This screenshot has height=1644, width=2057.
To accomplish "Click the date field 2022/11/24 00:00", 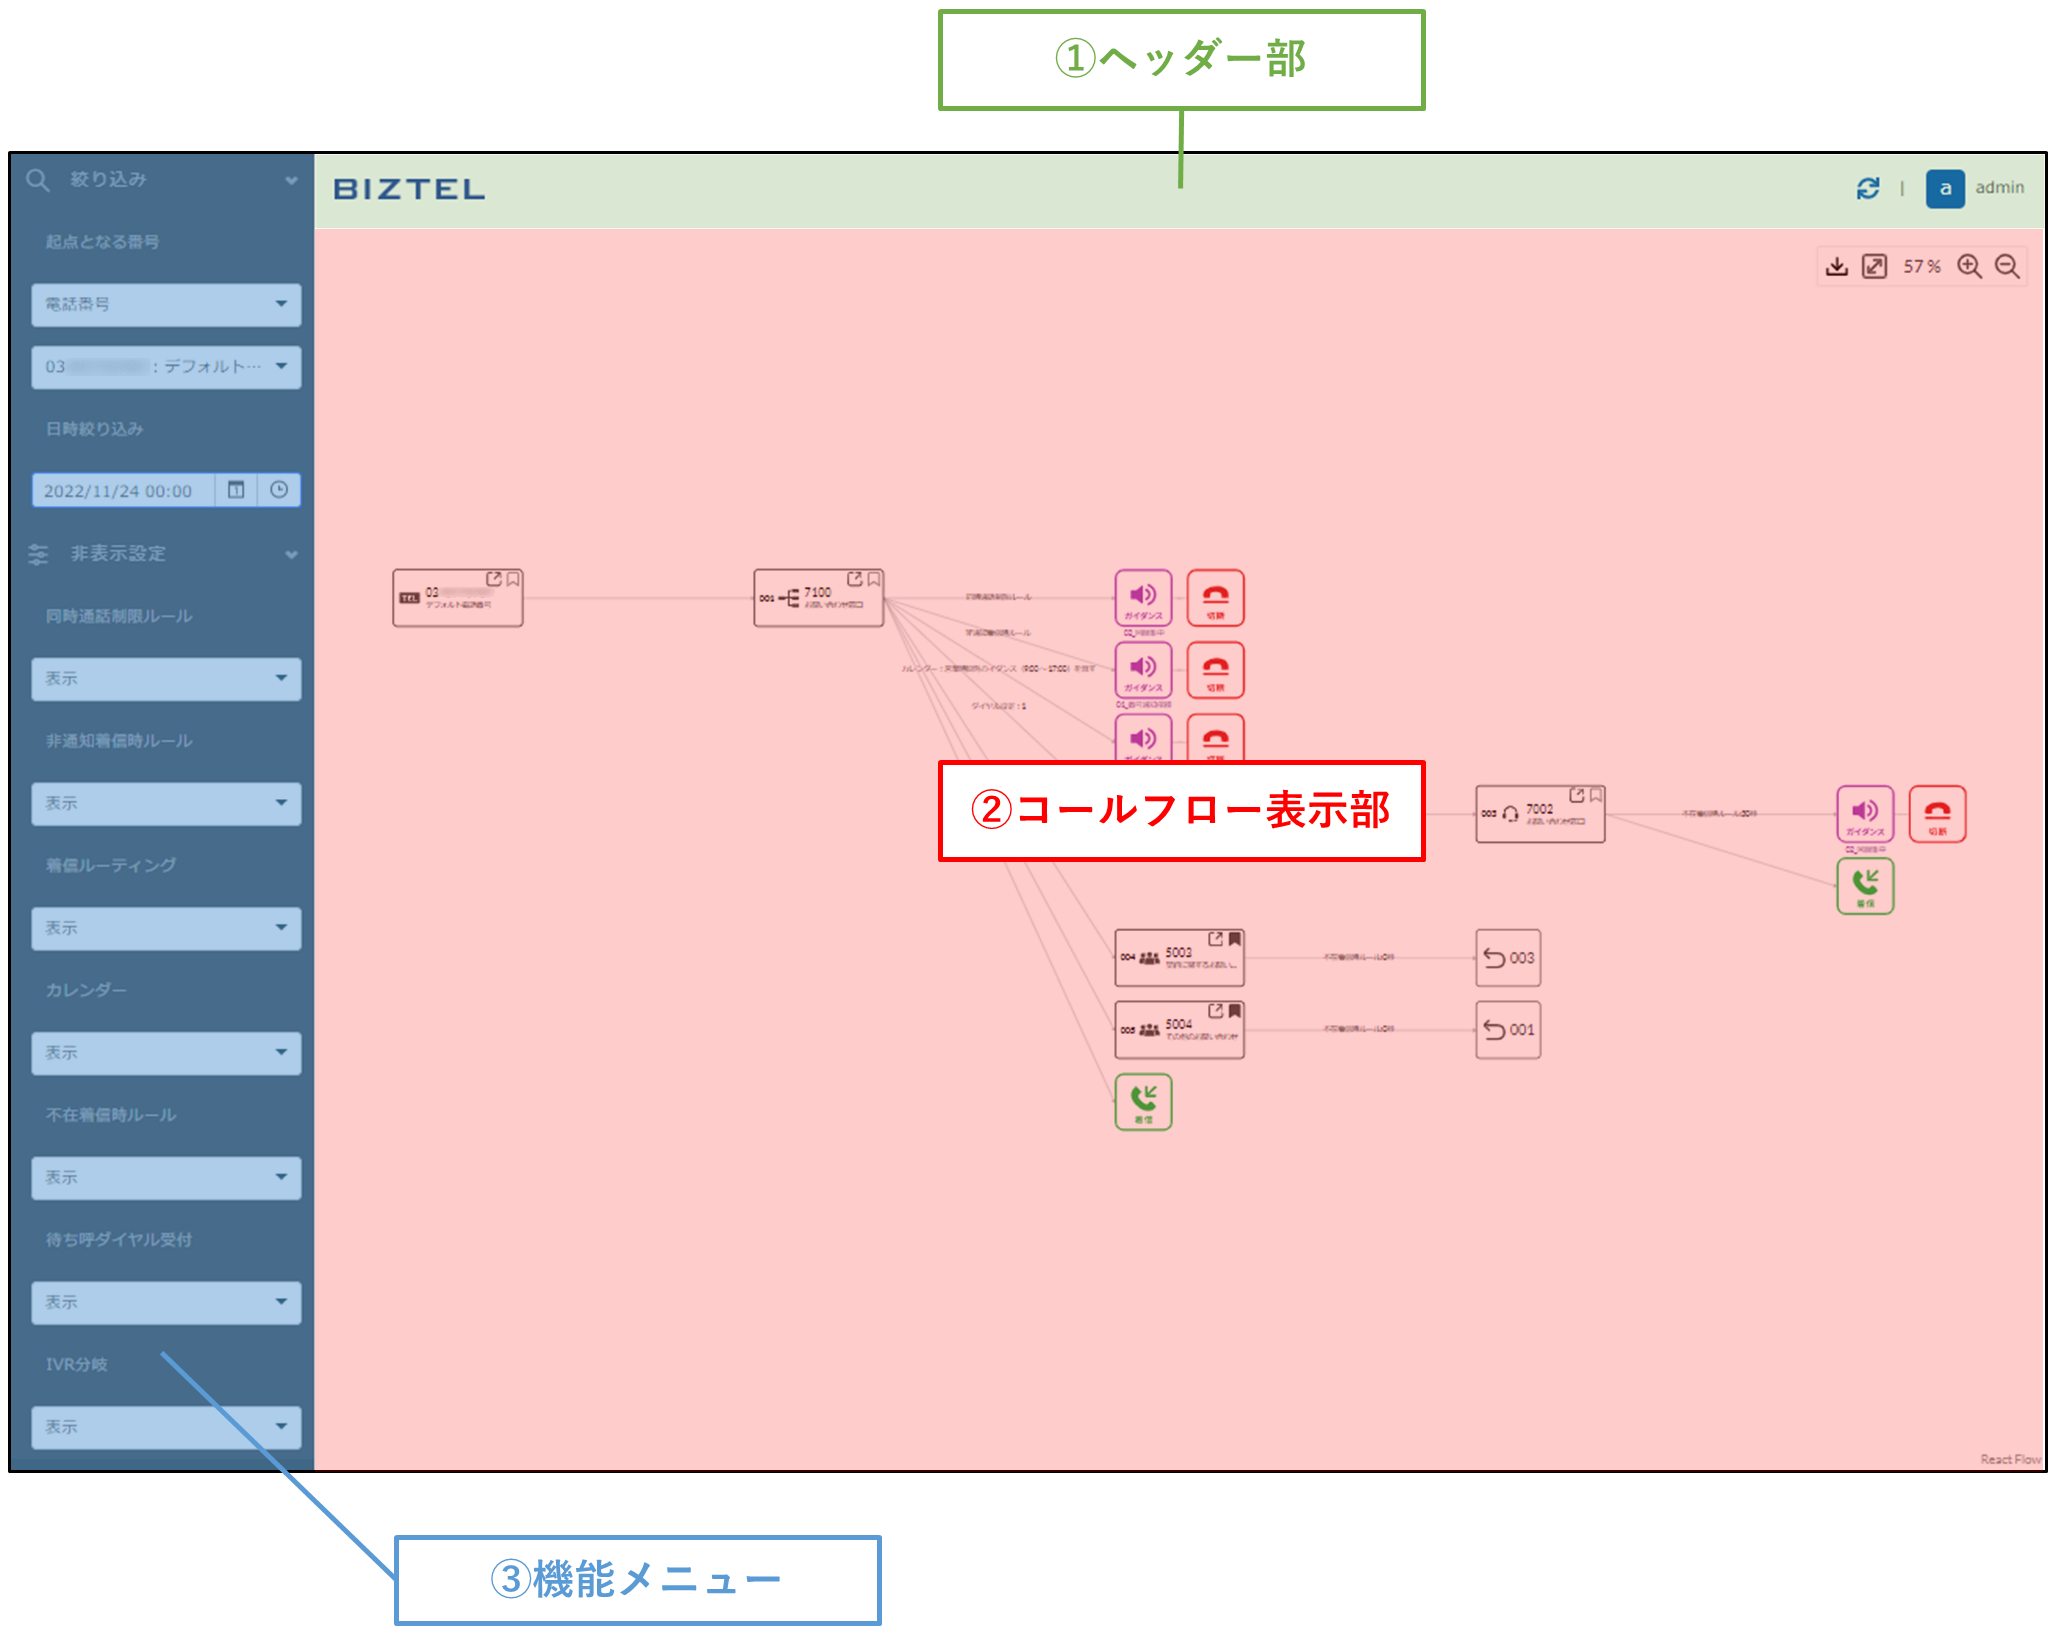I will [x=123, y=490].
